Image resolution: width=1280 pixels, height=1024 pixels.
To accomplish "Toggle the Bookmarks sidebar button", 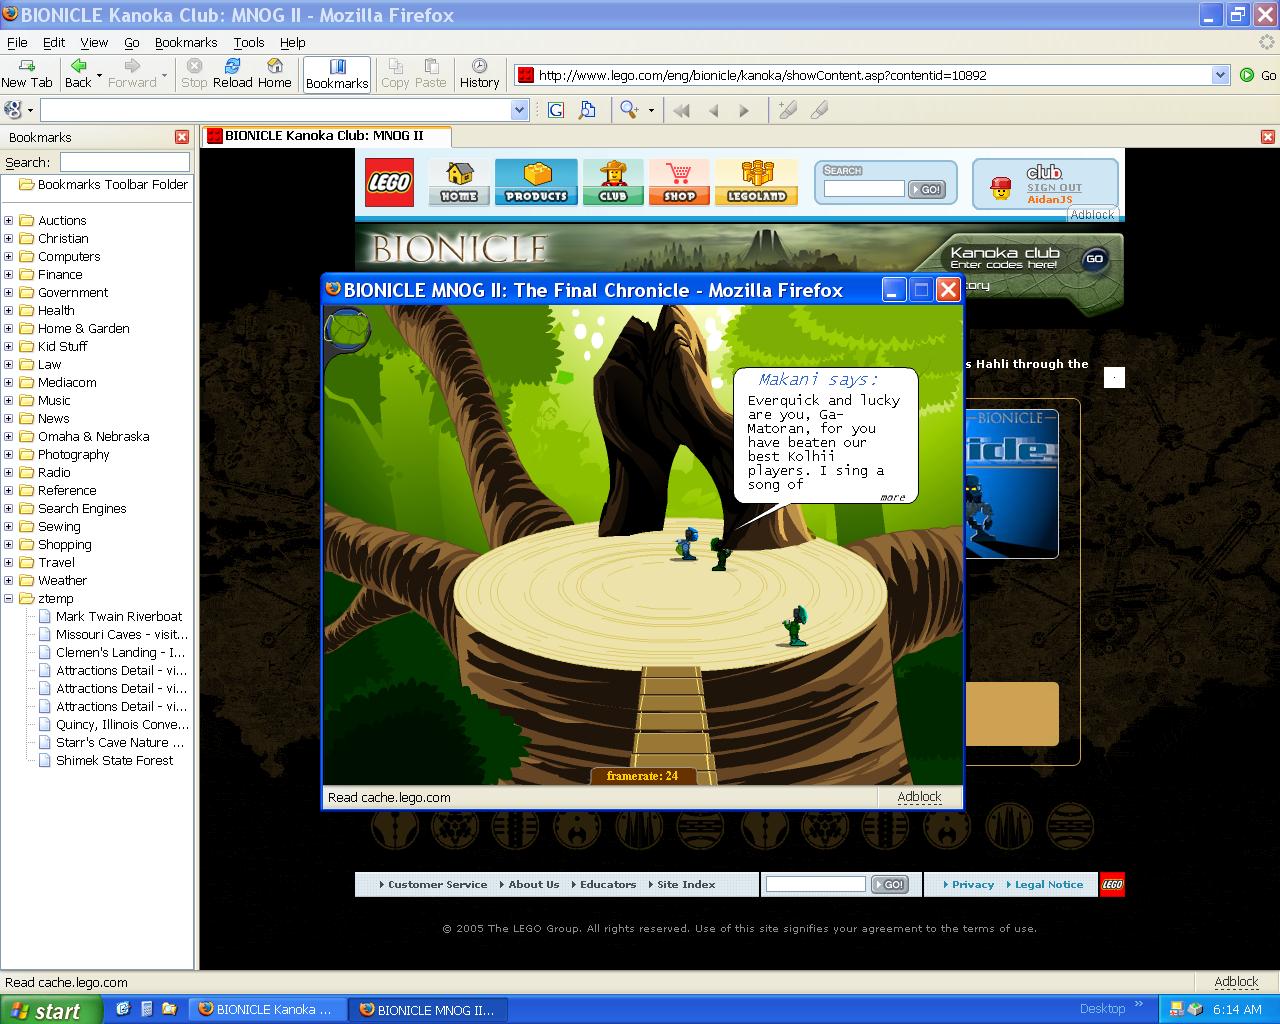I will (337, 74).
